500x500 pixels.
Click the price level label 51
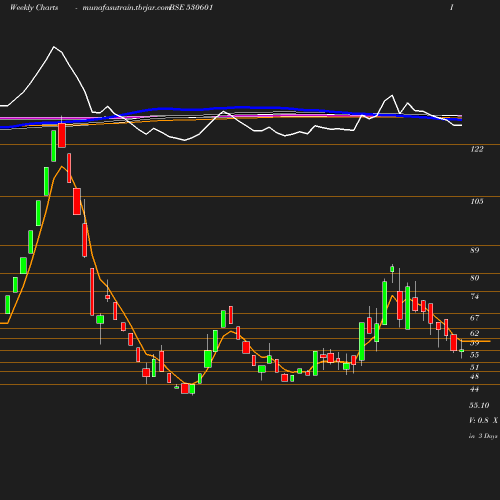pyautogui.click(x=475, y=367)
